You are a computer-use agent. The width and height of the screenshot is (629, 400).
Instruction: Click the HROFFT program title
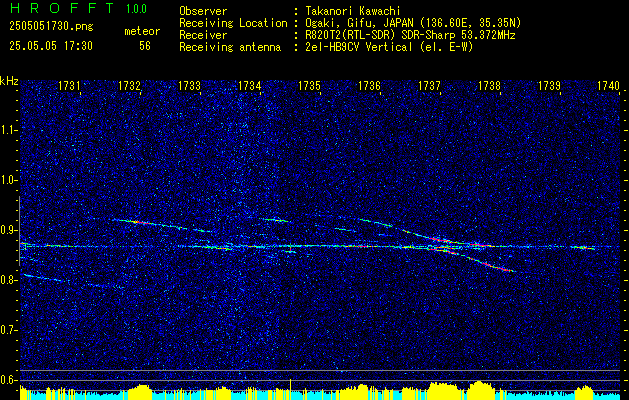(62, 8)
